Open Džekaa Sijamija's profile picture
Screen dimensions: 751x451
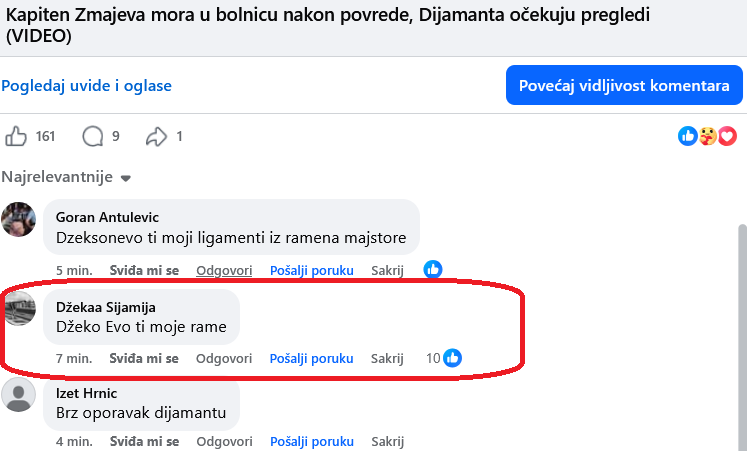click(x=18, y=308)
